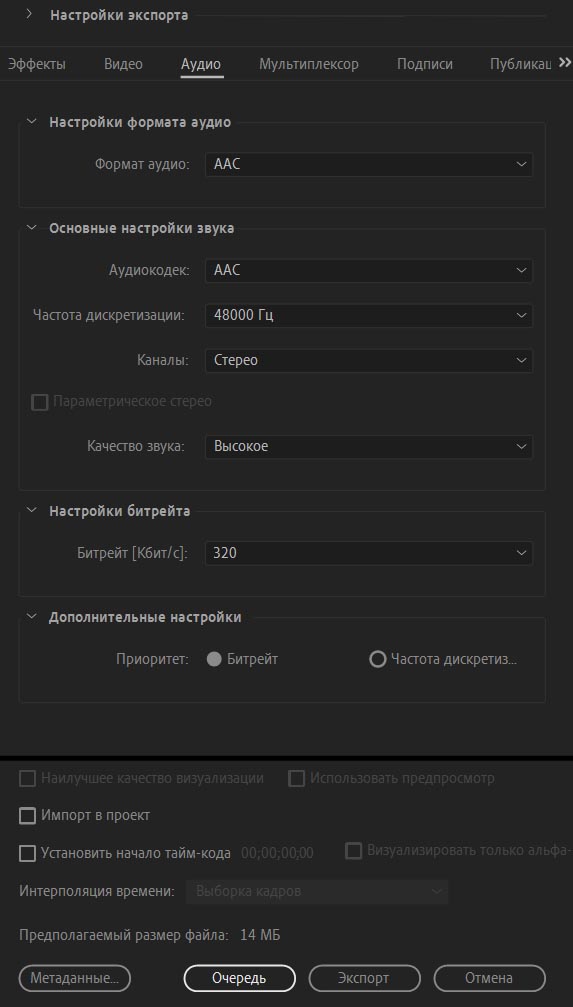This screenshot has width=573, height=1007.
Task: Open the Аудиокодек dropdown
Action: point(369,270)
